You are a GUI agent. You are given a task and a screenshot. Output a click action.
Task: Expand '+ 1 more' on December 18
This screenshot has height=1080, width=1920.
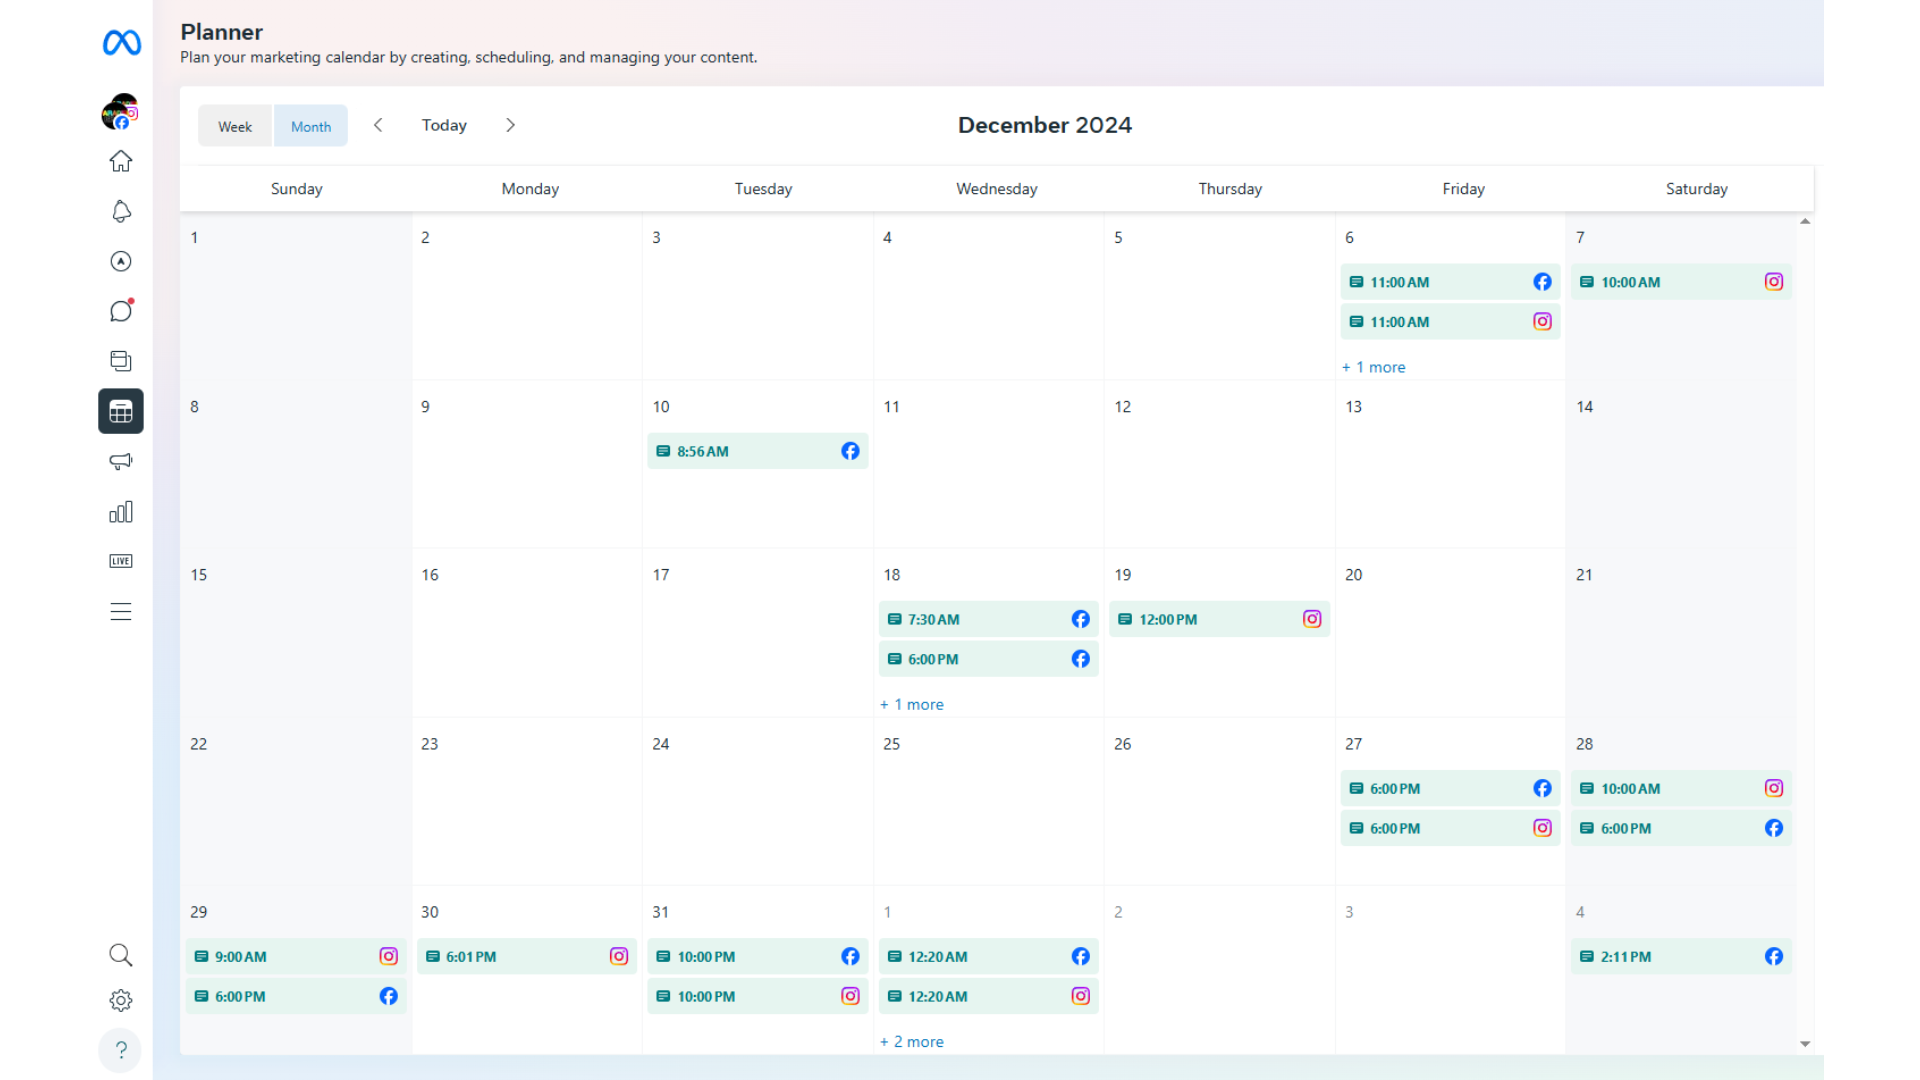pyautogui.click(x=912, y=704)
